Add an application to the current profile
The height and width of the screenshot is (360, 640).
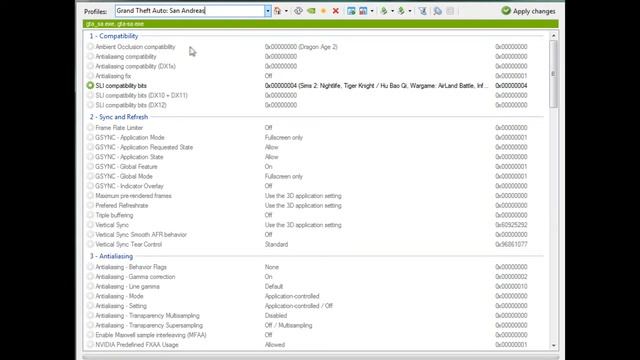(351, 11)
